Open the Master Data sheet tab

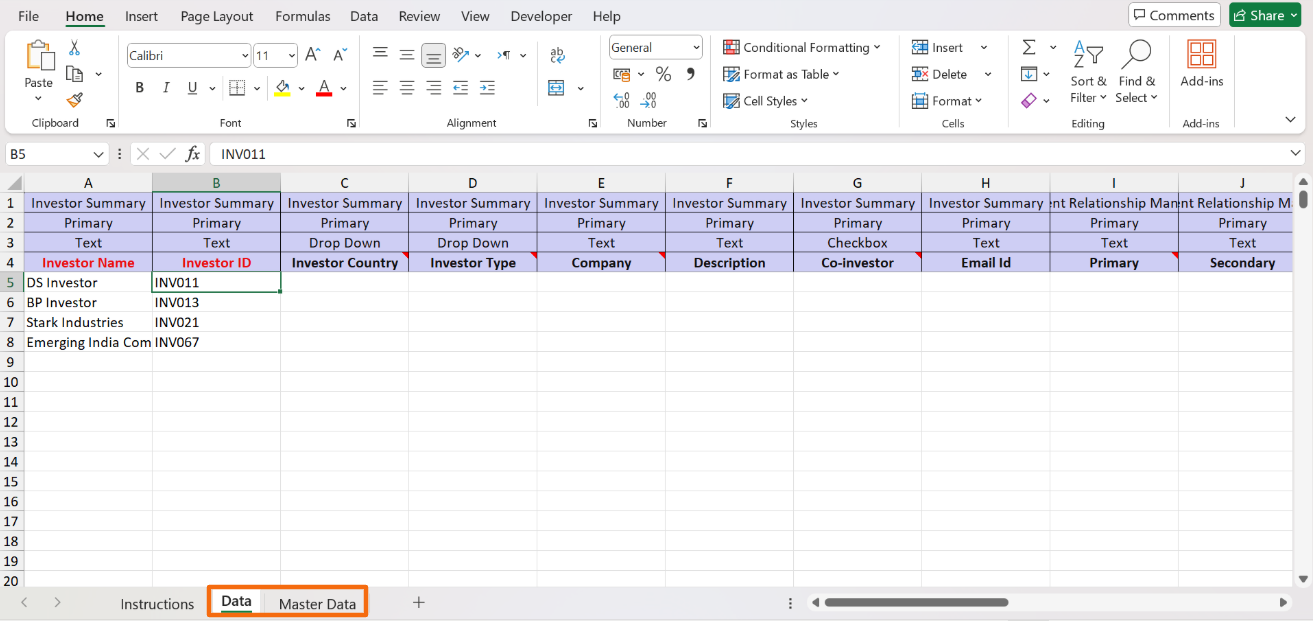(x=317, y=604)
